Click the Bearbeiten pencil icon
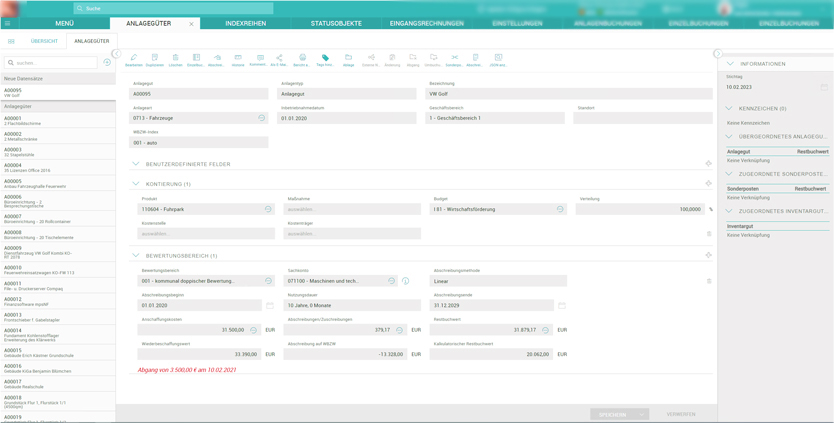 (133, 59)
